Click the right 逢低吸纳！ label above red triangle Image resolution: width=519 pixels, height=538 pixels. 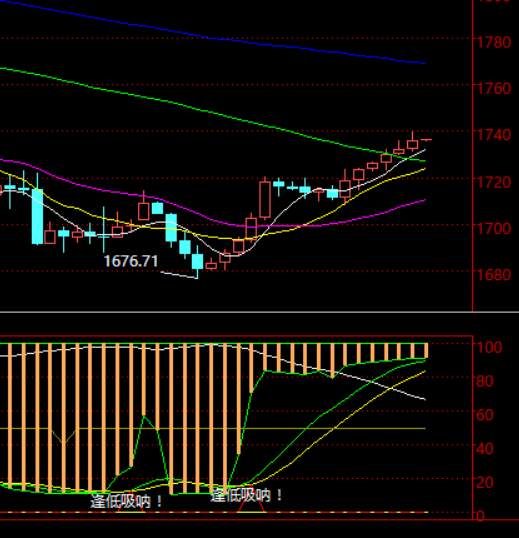click(x=246, y=495)
